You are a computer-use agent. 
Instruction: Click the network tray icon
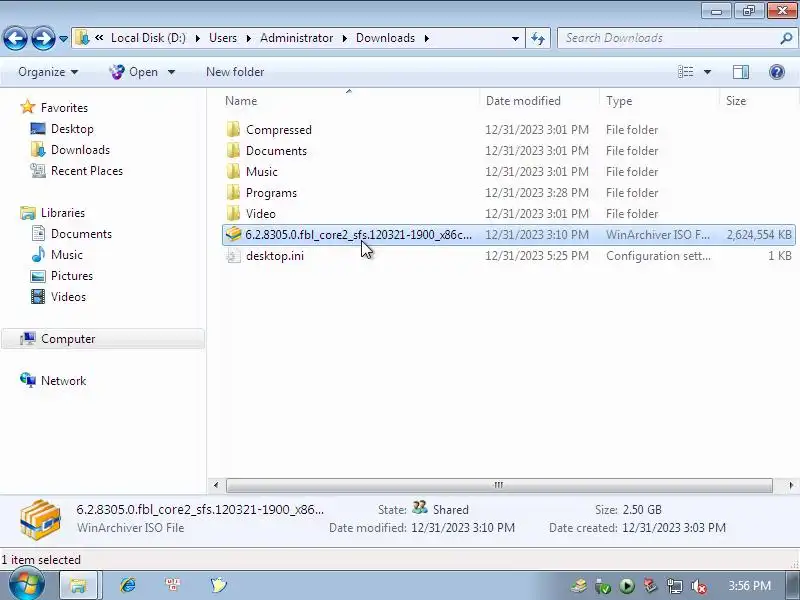[x=674, y=586]
